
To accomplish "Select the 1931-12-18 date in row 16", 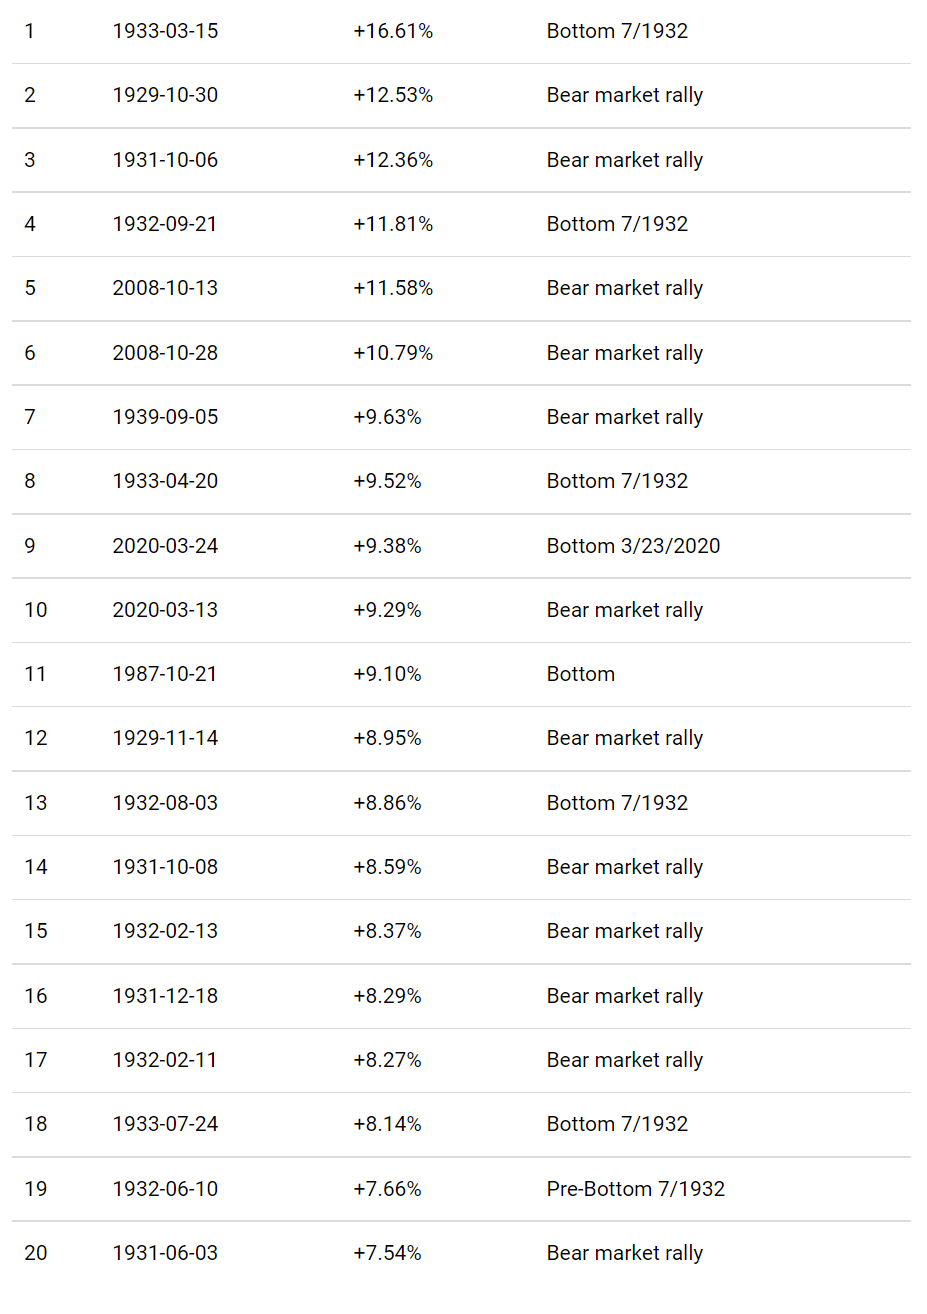I will point(165,996).
